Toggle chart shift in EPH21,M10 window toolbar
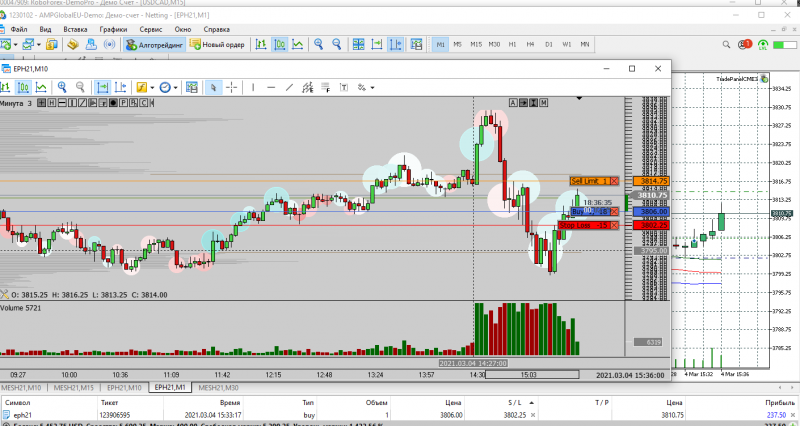This screenshot has height=426, width=800. 120,88
